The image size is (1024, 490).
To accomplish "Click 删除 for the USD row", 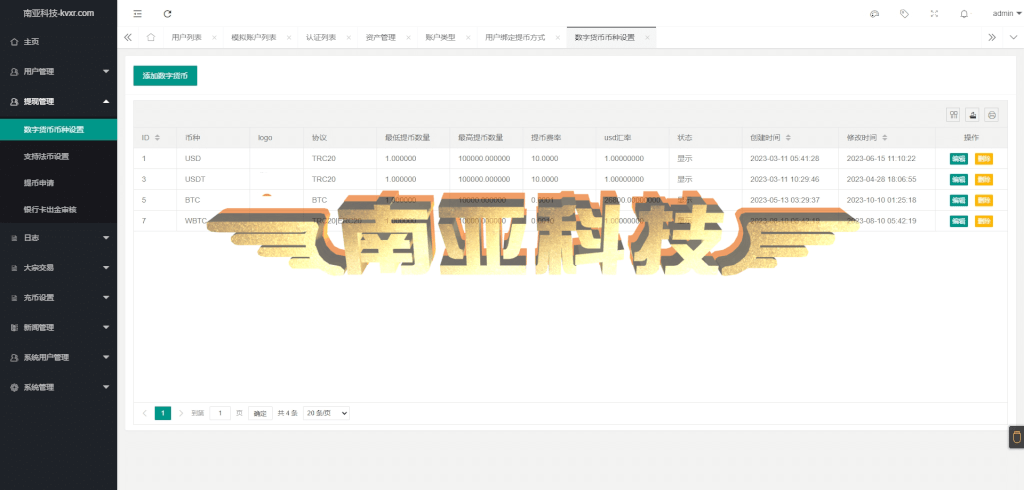I will tap(984, 159).
